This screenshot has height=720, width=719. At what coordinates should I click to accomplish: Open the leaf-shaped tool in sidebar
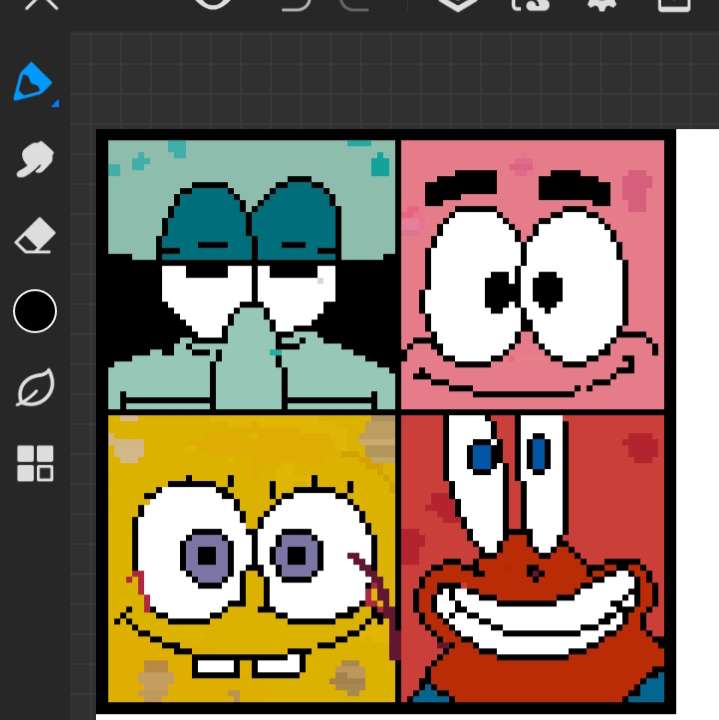coord(35,390)
